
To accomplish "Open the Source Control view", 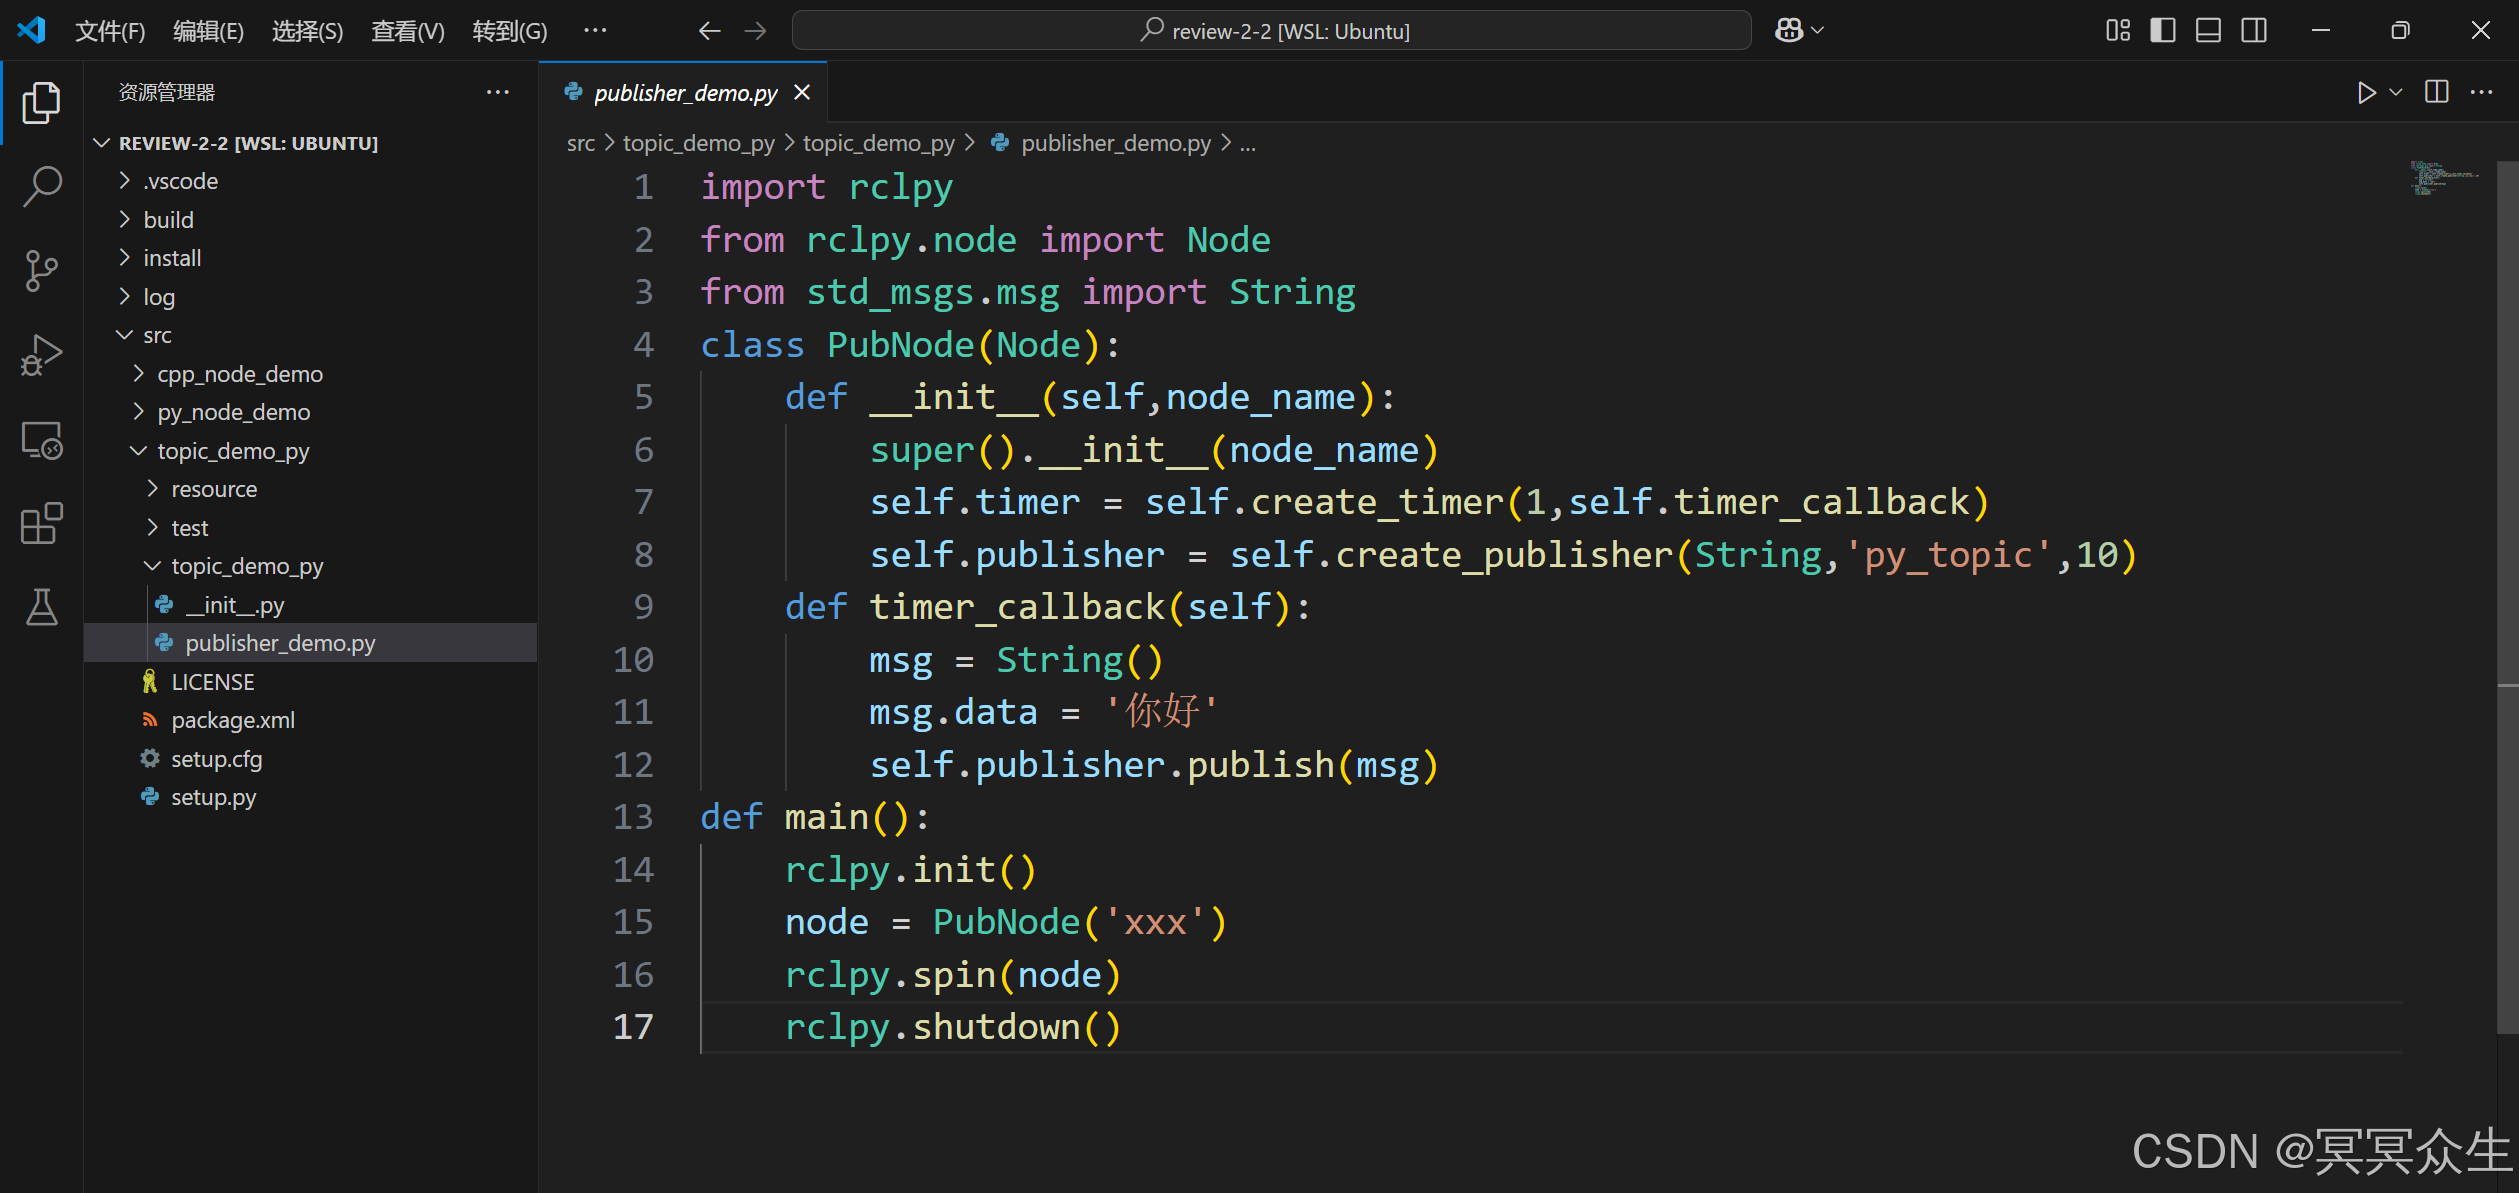I will pos(42,270).
